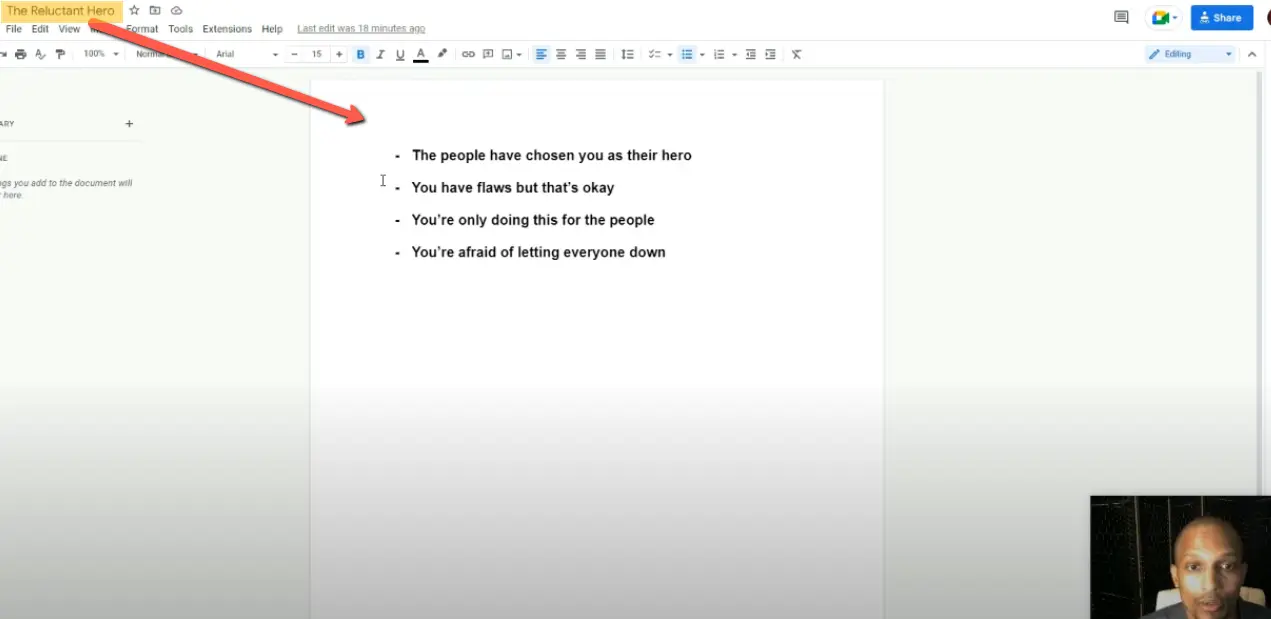Open the 'Last edit was 18 minutes ago' link
The width and height of the screenshot is (1271, 619).
click(x=361, y=29)
